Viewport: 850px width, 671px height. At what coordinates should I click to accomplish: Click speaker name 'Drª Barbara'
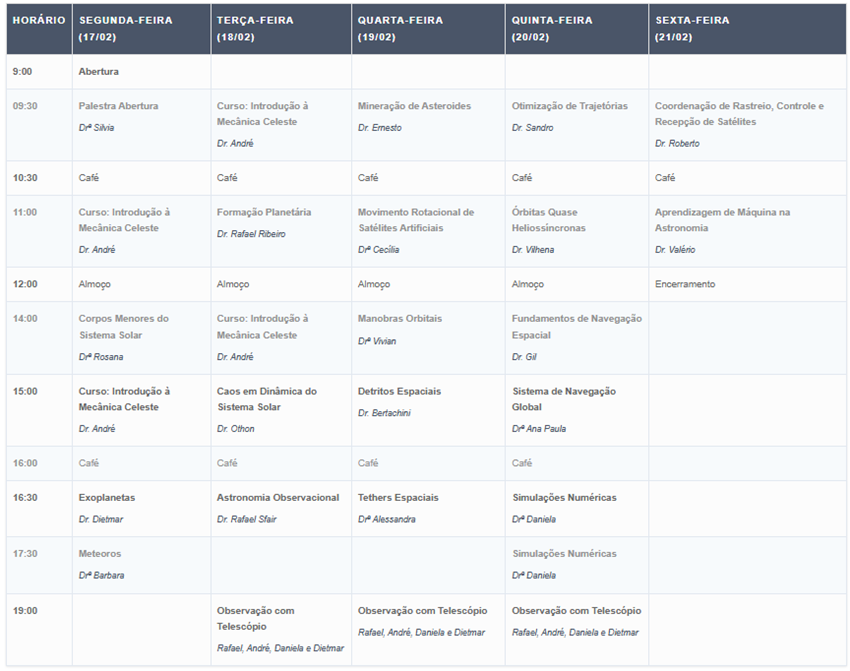click(101, 576)
